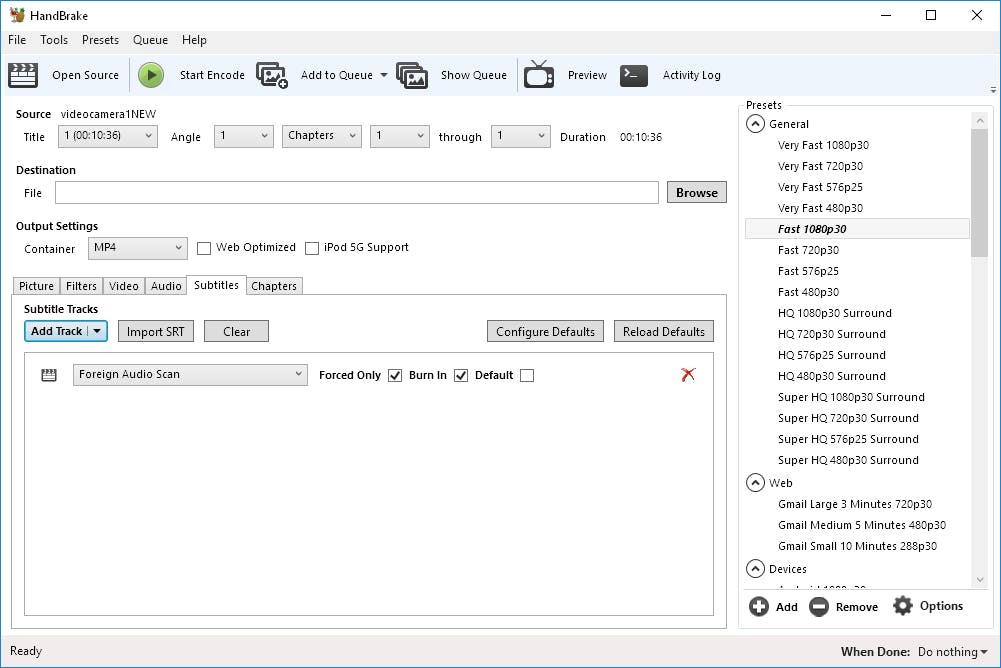The image size is (1001, 668).
Task: Select the Very Fast 480p30 preset
Action: click(x=820, y=208)
